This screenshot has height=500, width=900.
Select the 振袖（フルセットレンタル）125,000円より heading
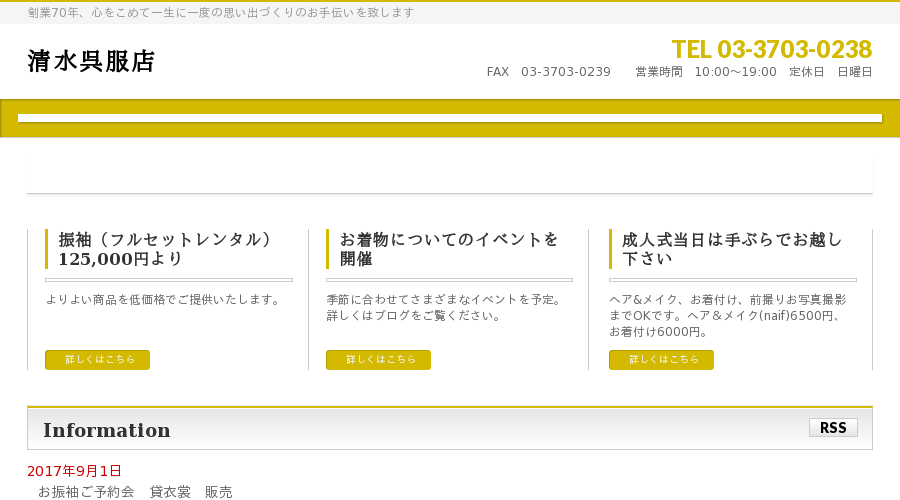tap(165, 249)
